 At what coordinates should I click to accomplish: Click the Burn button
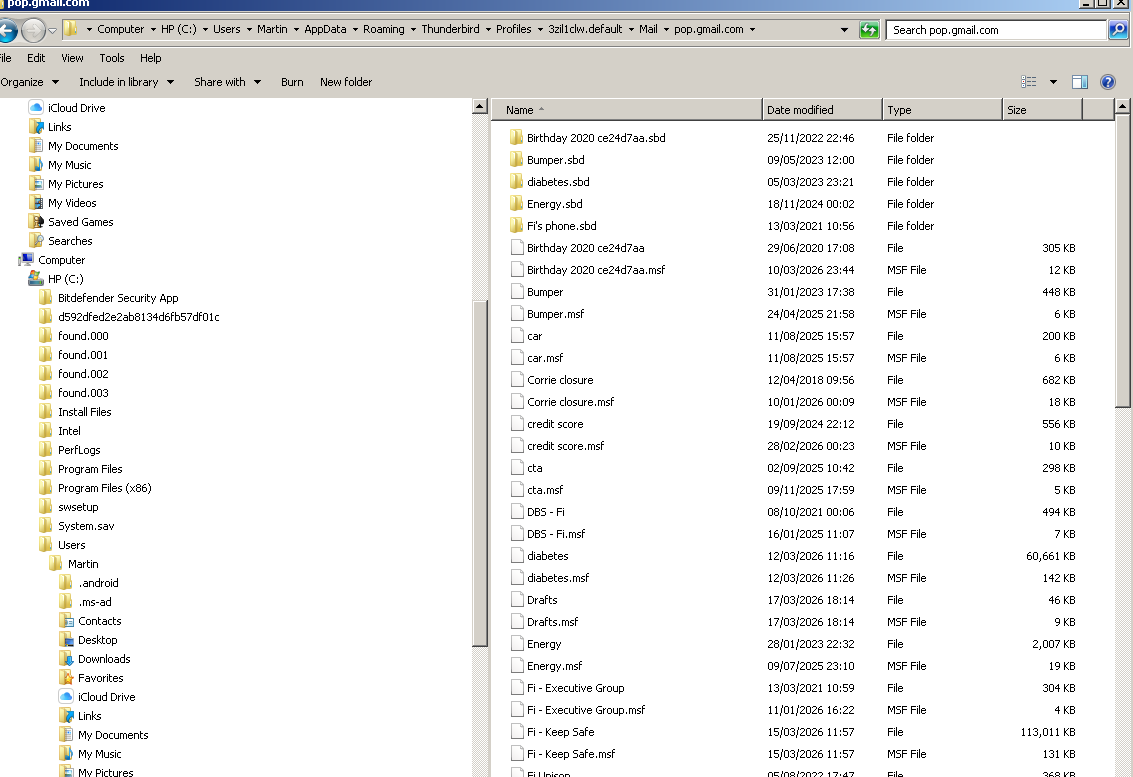(292, 82)
